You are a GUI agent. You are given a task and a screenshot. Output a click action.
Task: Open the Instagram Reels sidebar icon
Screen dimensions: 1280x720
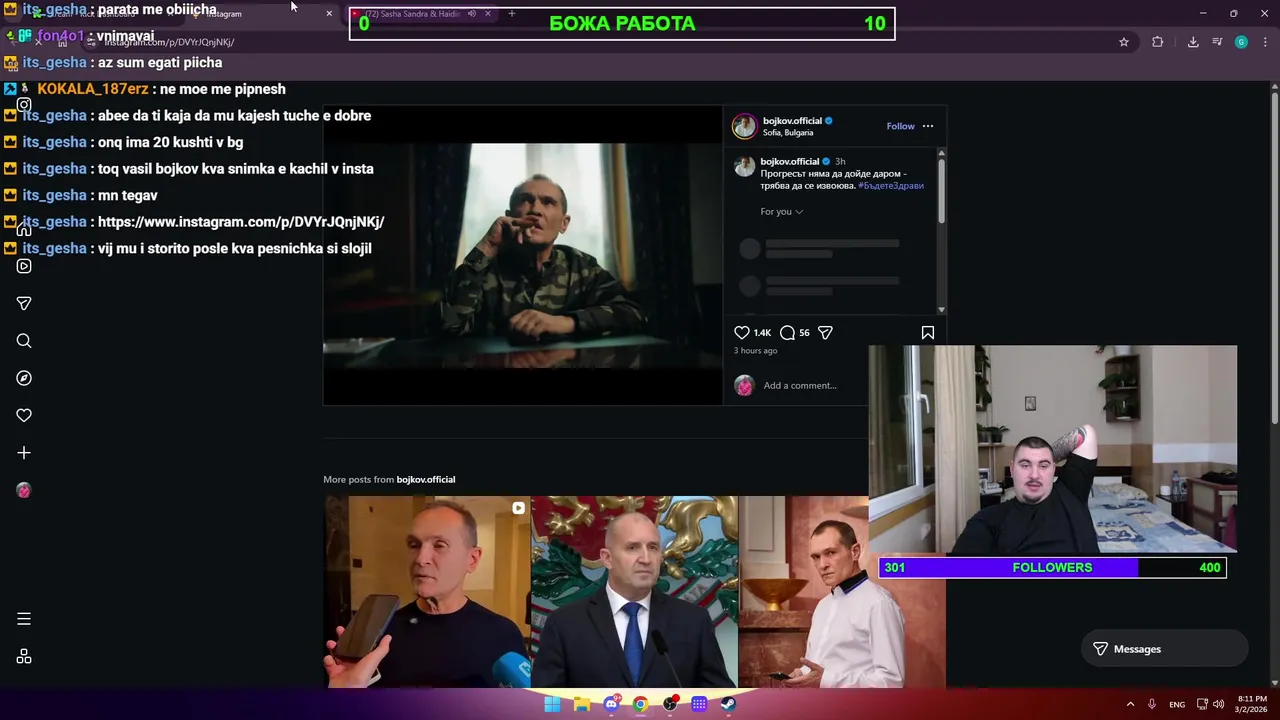(24, 266)
